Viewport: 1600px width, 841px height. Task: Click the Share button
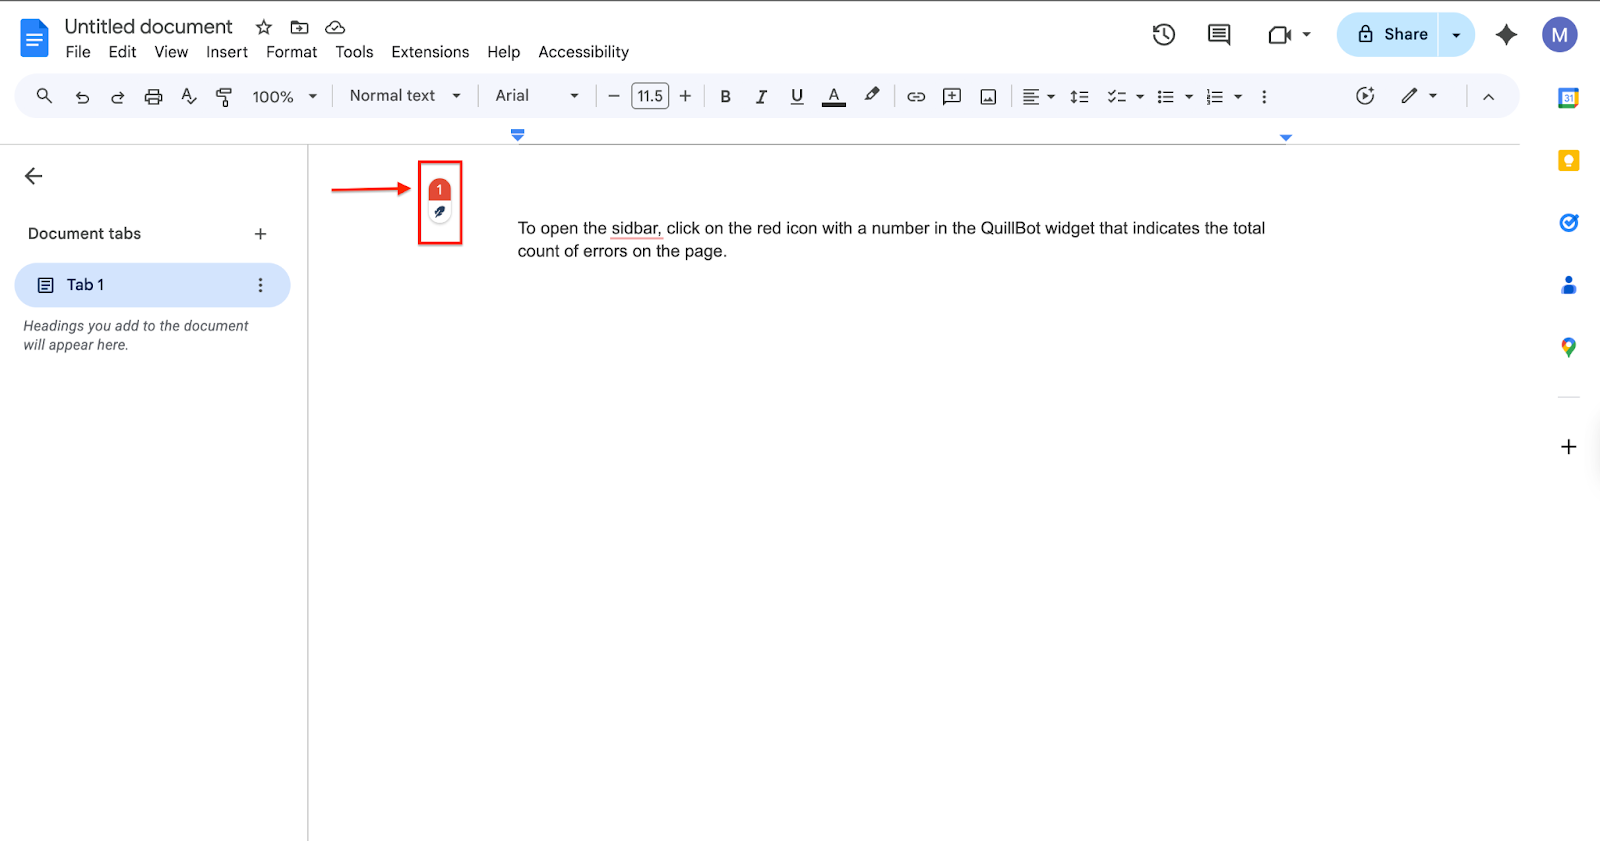pos(1391,35)
